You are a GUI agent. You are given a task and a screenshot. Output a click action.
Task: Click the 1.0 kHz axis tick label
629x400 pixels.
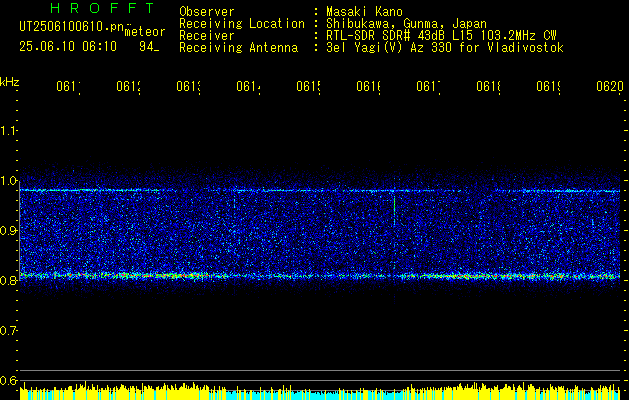pyautogui.click(x=8, y=181)
